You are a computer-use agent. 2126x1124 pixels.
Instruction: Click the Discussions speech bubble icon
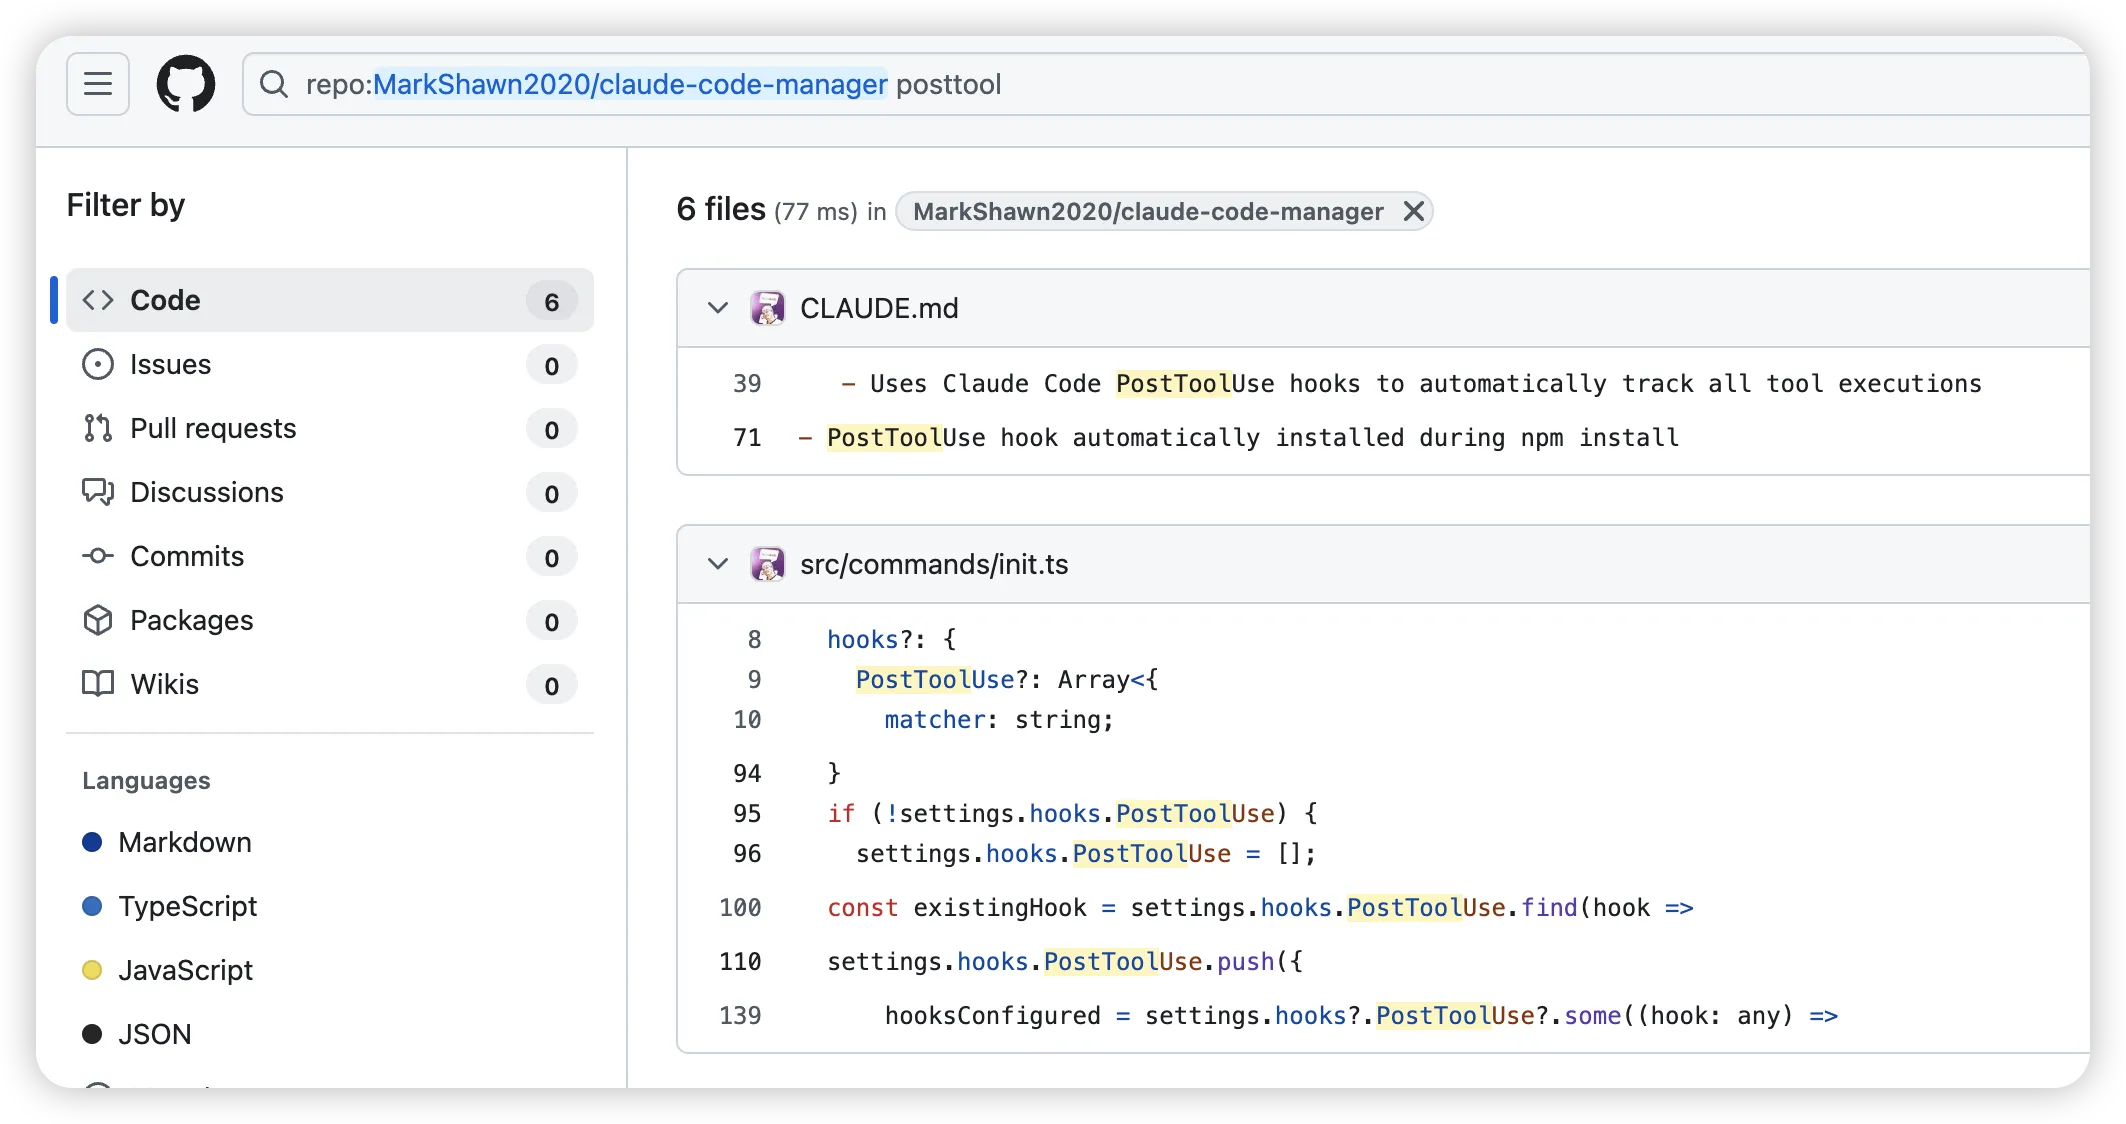[x=98, y=492]
